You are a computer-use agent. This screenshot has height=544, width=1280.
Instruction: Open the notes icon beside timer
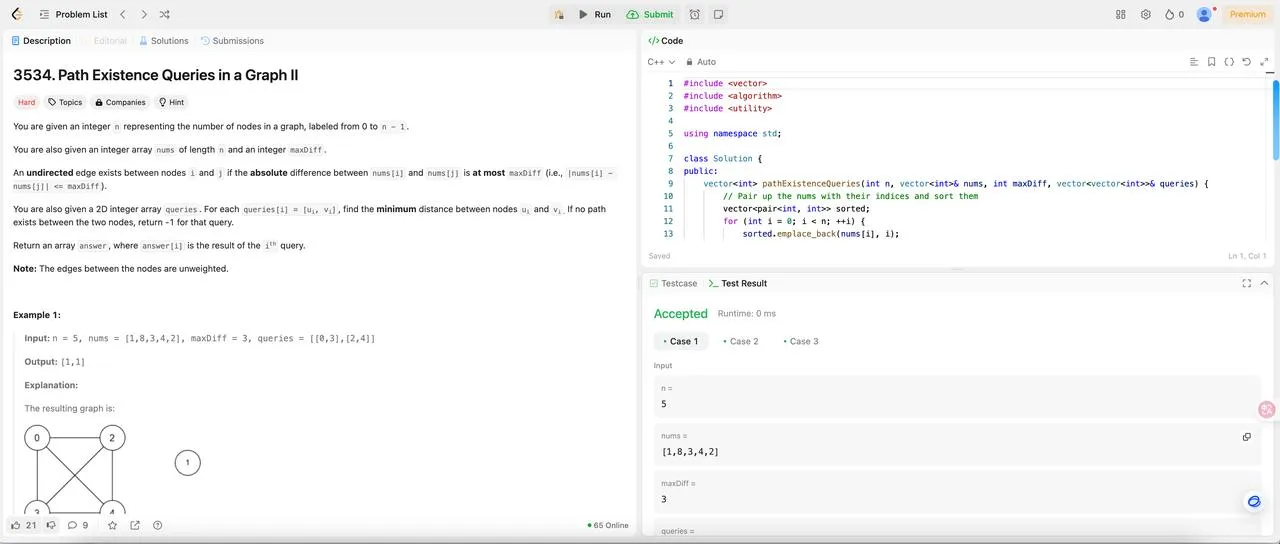click(718, 14)
